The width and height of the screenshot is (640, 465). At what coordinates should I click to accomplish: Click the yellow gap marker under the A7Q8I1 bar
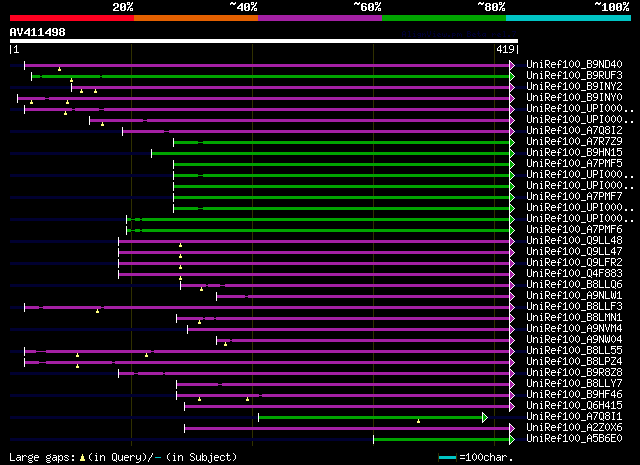[418, 421]
